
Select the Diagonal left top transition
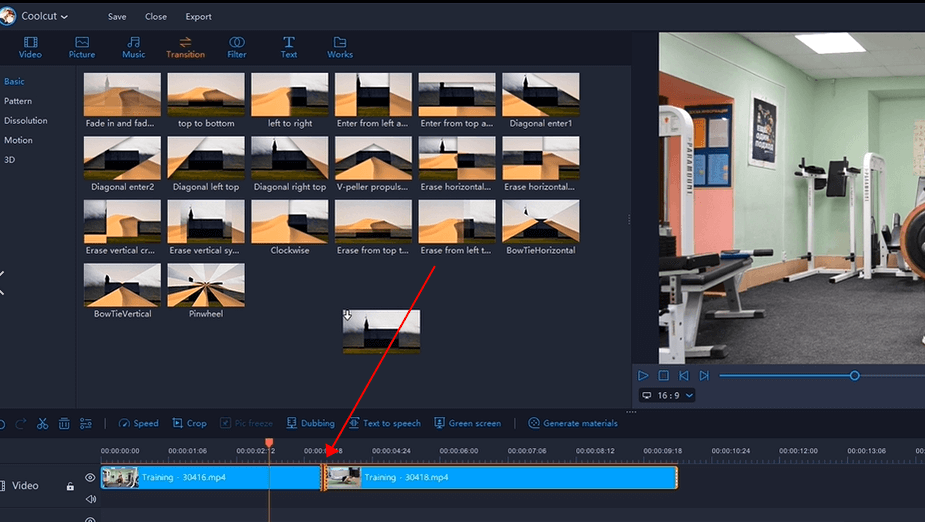click(206, 164)
